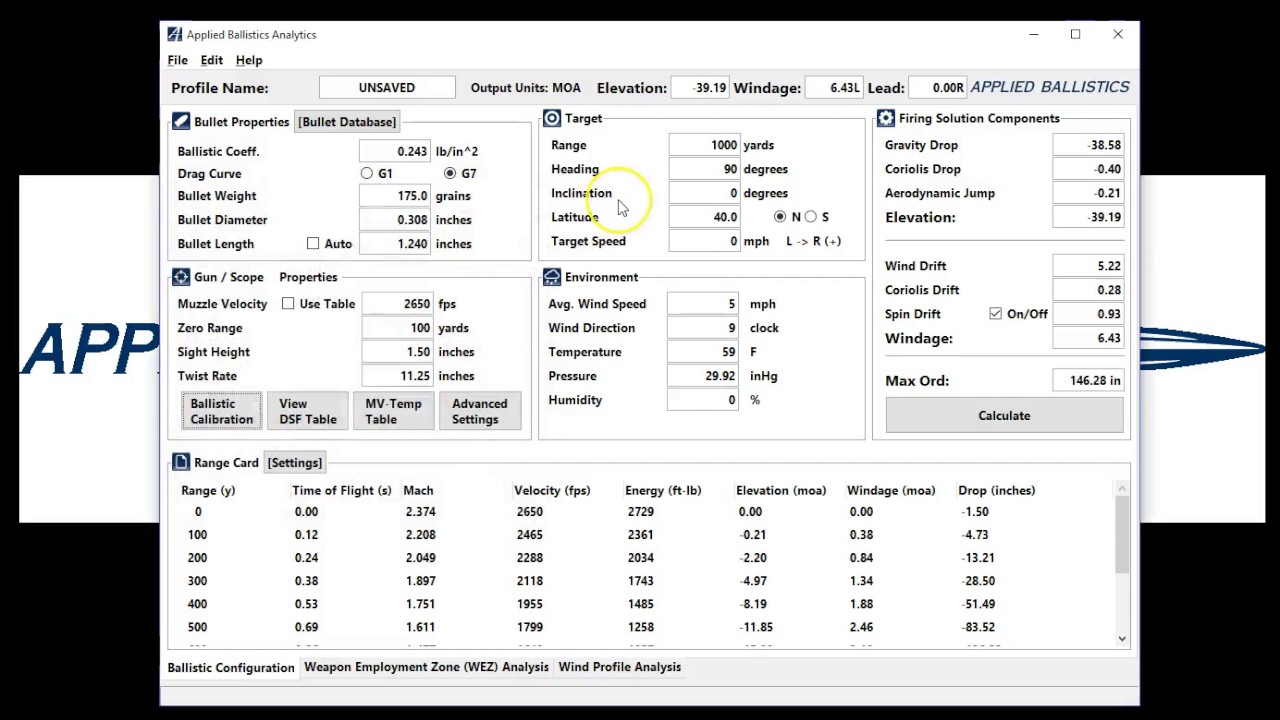This screenshot has width=1280, height=720.
Task: Click the Wind Direction clock field
Action: click(704, 328)
